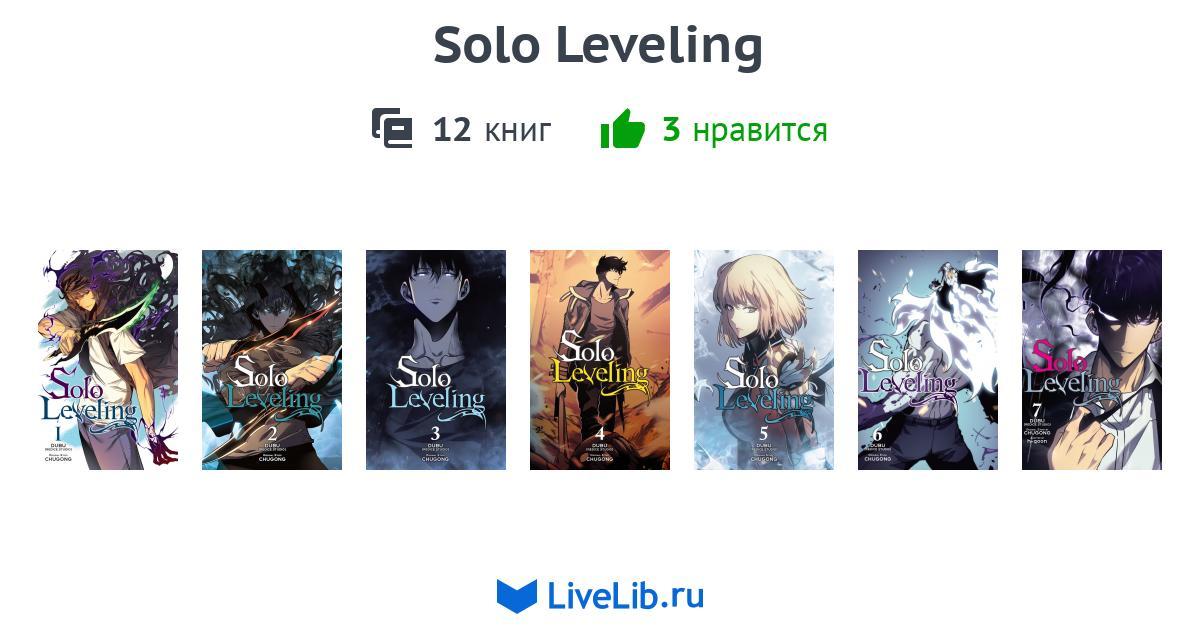Click the green number 3
The height and width of the screenshot is (630, 1200).
[x=671, y=130]
